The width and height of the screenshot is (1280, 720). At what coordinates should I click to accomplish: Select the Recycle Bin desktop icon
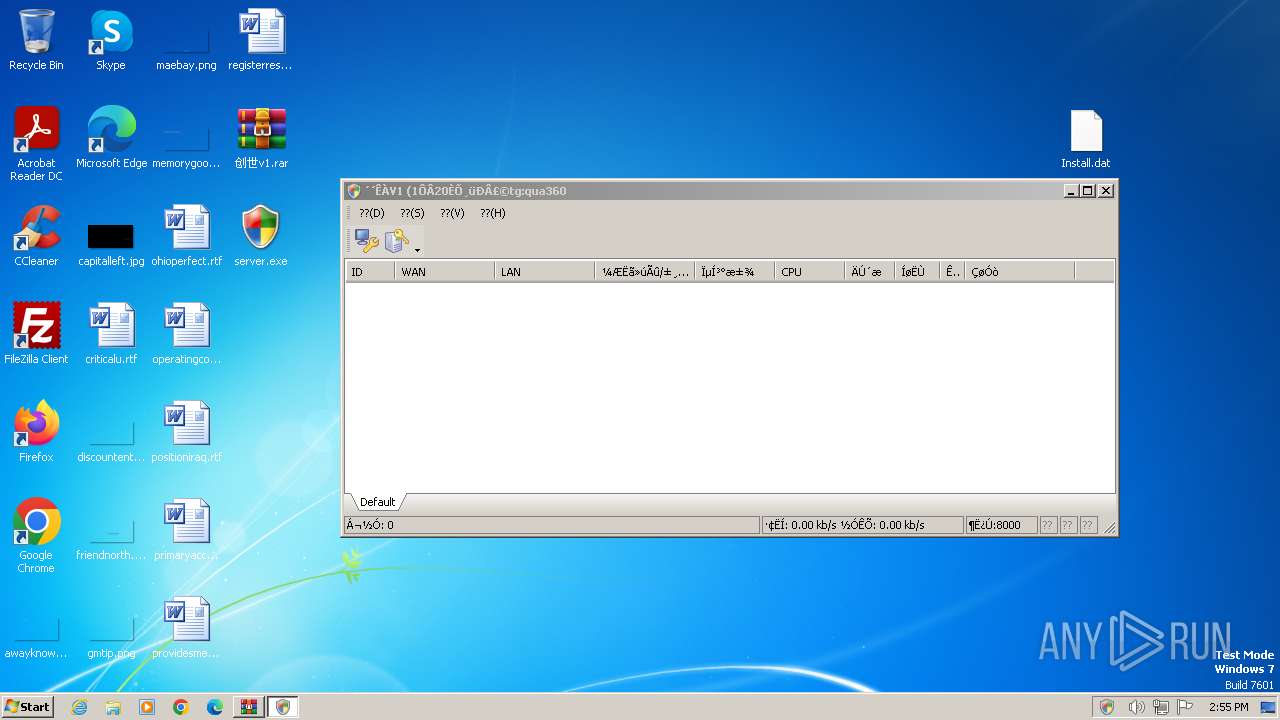36,40
